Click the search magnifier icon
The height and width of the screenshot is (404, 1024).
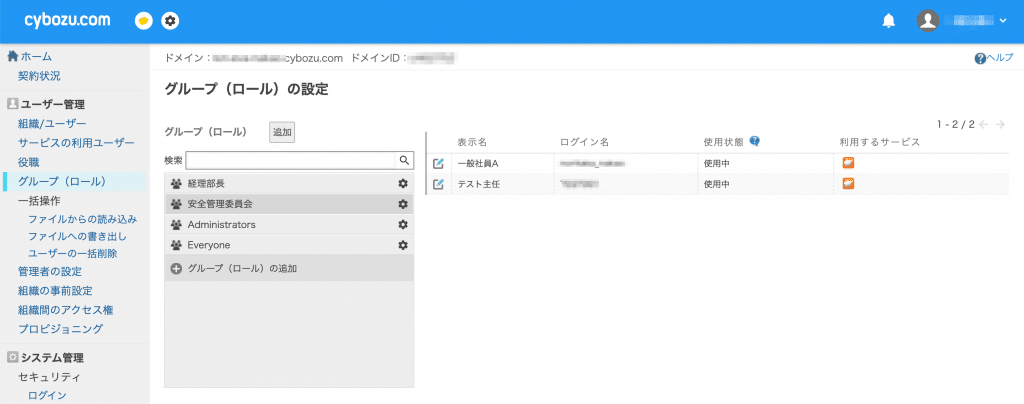404,160
